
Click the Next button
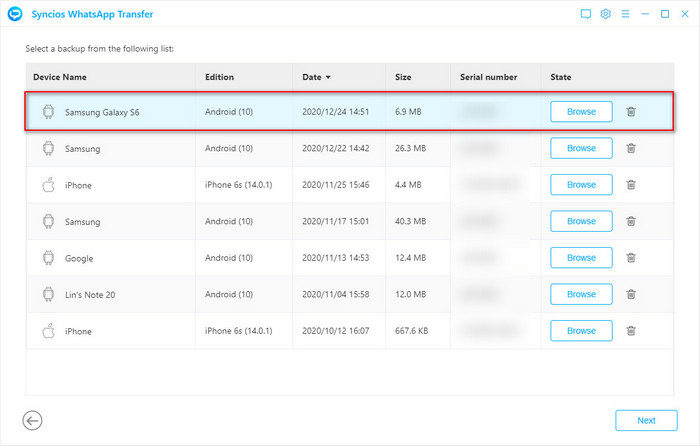[646, 421]
